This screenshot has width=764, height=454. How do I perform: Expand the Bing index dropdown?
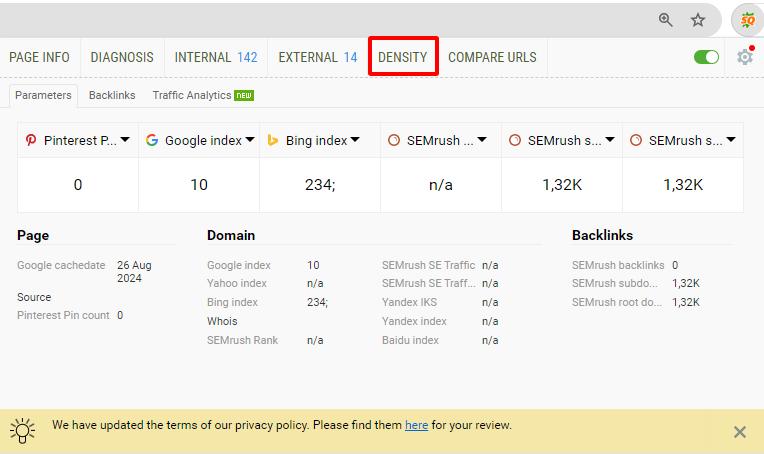(355, 140)
